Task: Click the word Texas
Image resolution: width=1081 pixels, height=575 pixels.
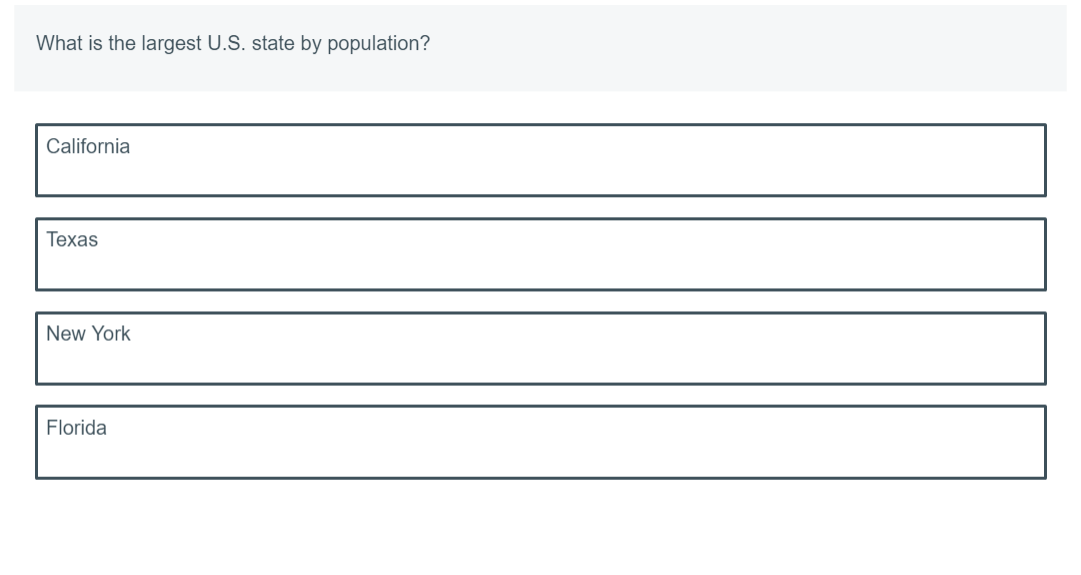Action: point(72,240)
